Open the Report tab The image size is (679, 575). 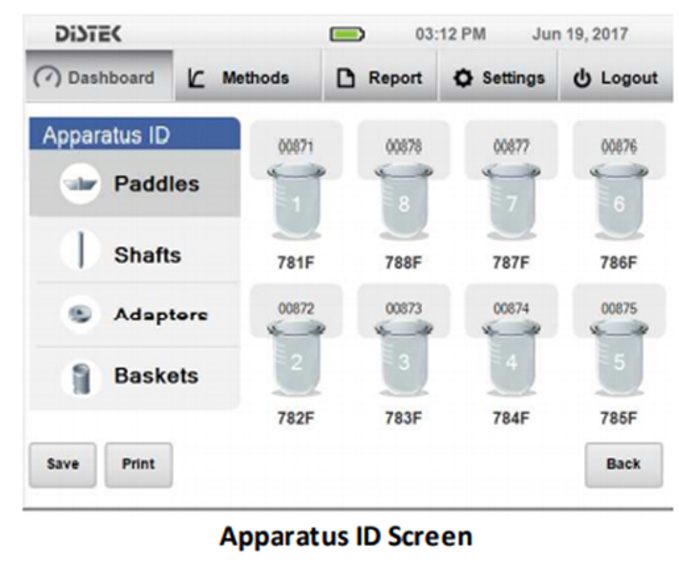click(381, 78)
